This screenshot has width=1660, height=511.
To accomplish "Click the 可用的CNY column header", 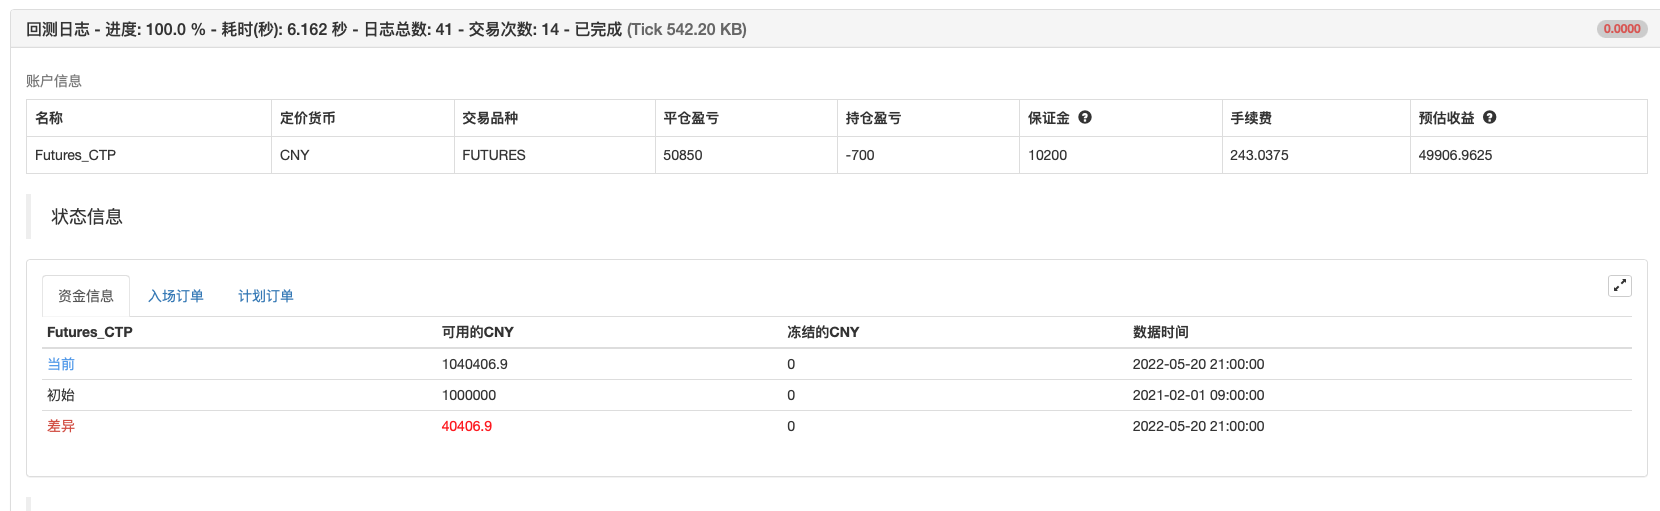I will 478,332.
